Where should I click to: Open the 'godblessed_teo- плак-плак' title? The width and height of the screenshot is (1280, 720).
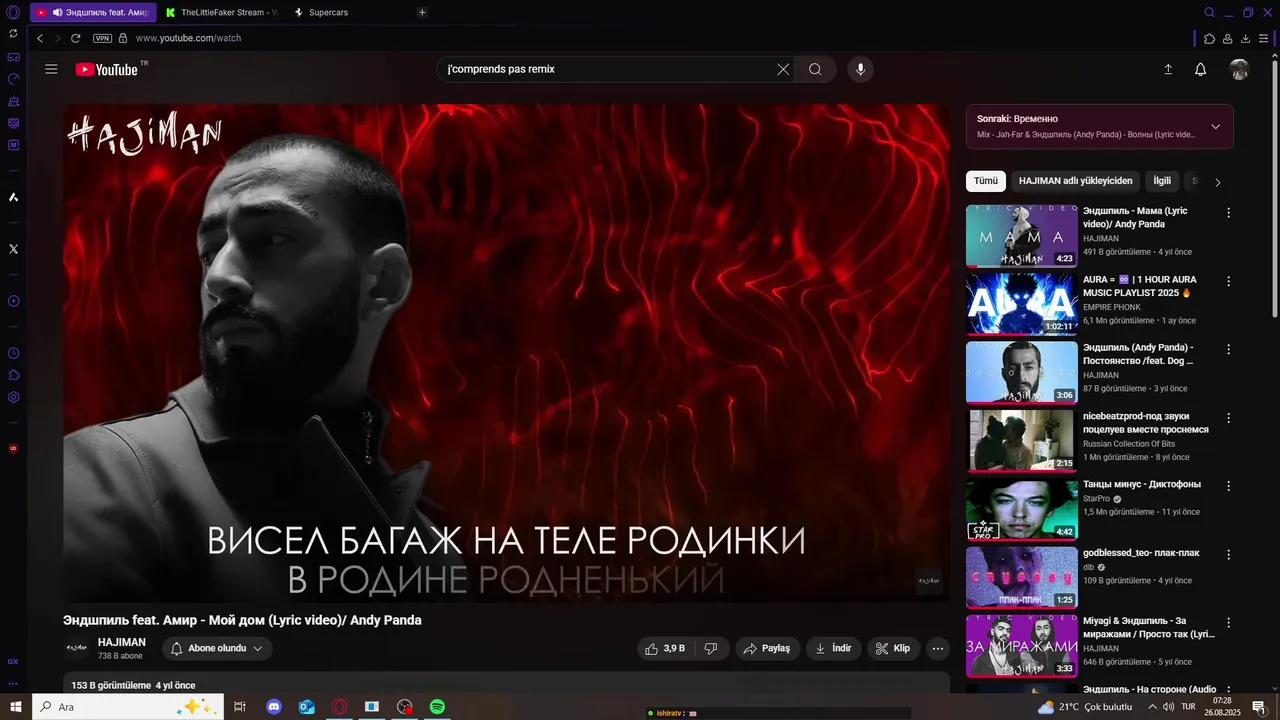tap(1141, 553)
